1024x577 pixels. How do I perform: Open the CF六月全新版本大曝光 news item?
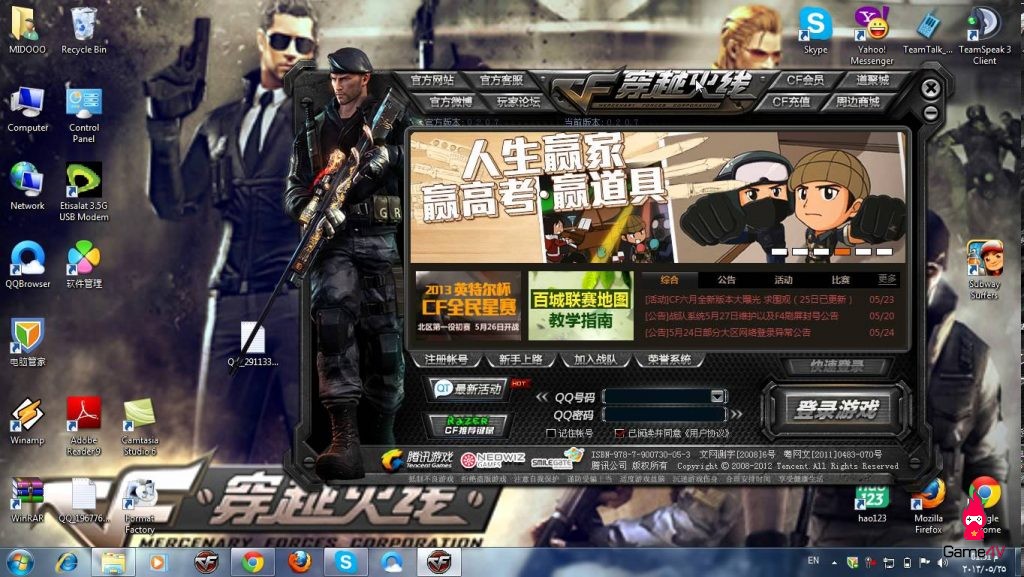pos(749,300)
